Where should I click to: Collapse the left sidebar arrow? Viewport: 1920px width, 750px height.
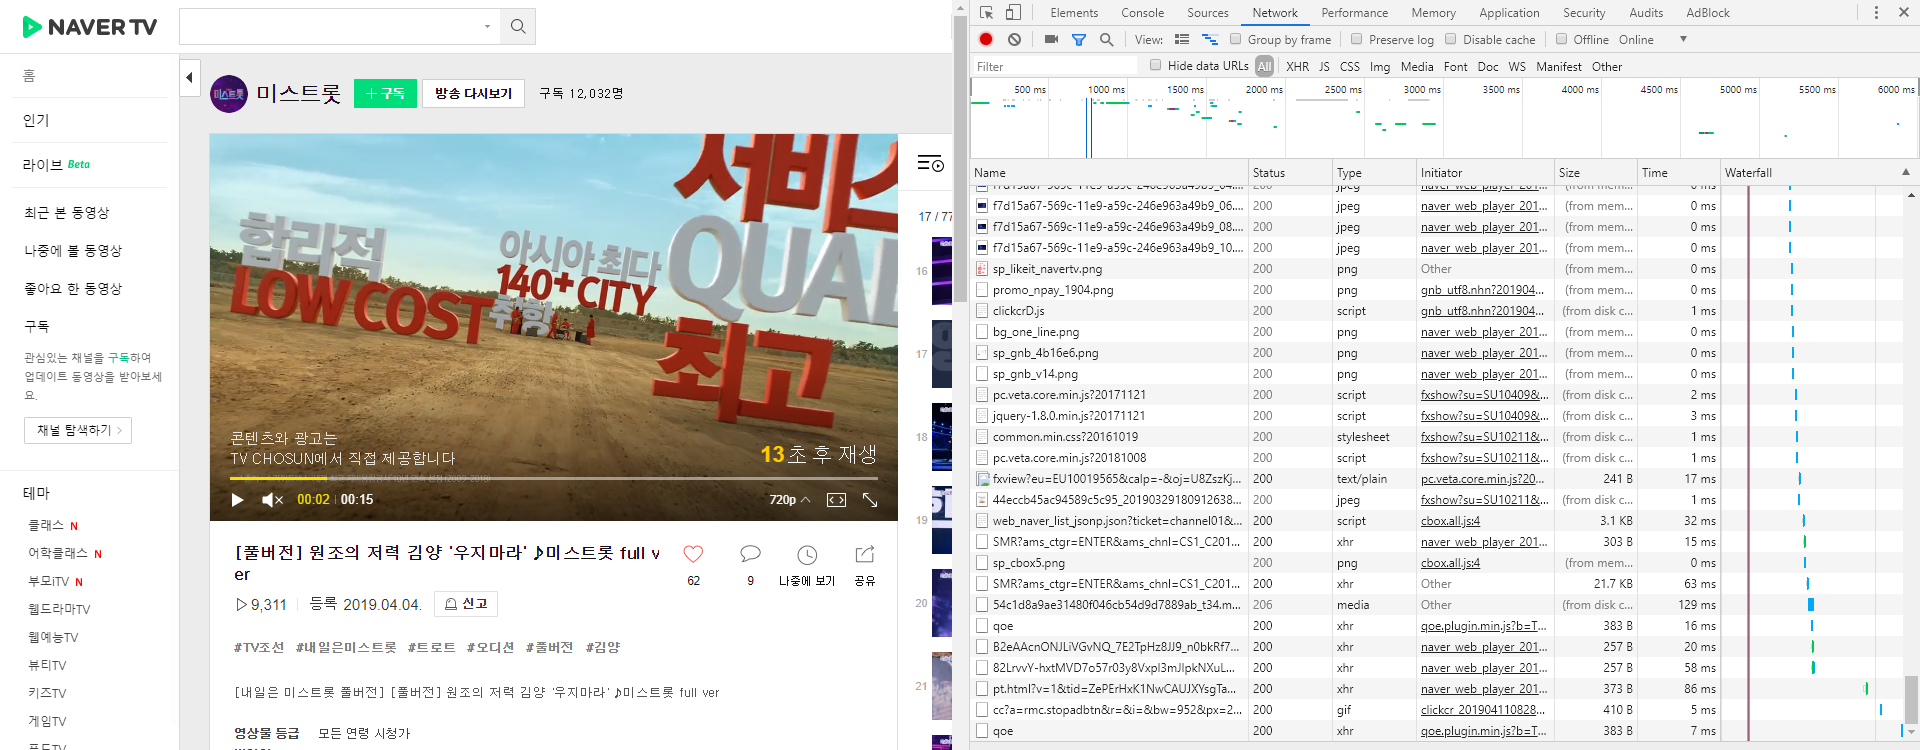coord(189,78)
